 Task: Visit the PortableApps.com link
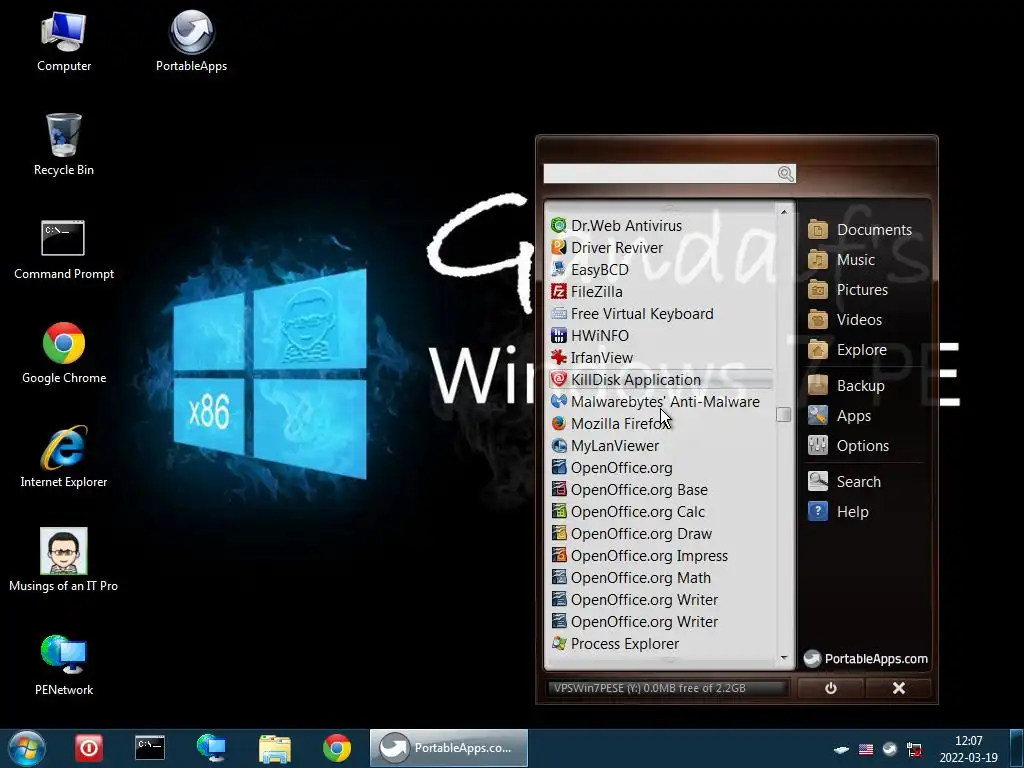coord(865,659)
